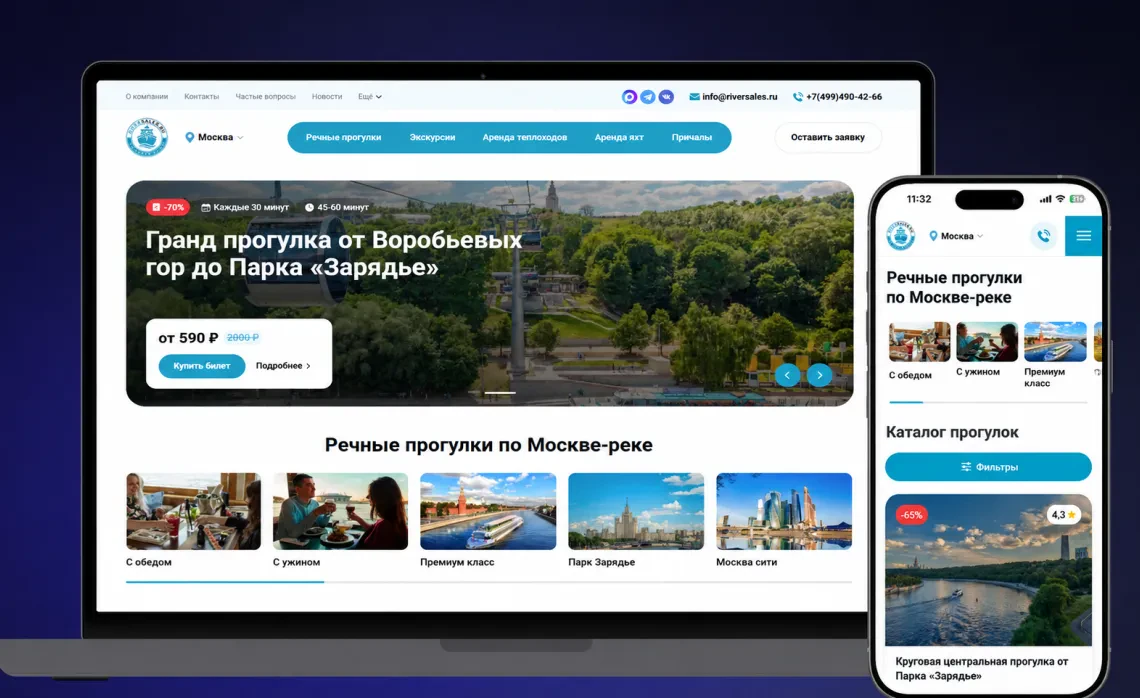Viewport: 1140px width, 698px height.
Task: Tap the Фильтры button on mobile
Action: point(988,467)
